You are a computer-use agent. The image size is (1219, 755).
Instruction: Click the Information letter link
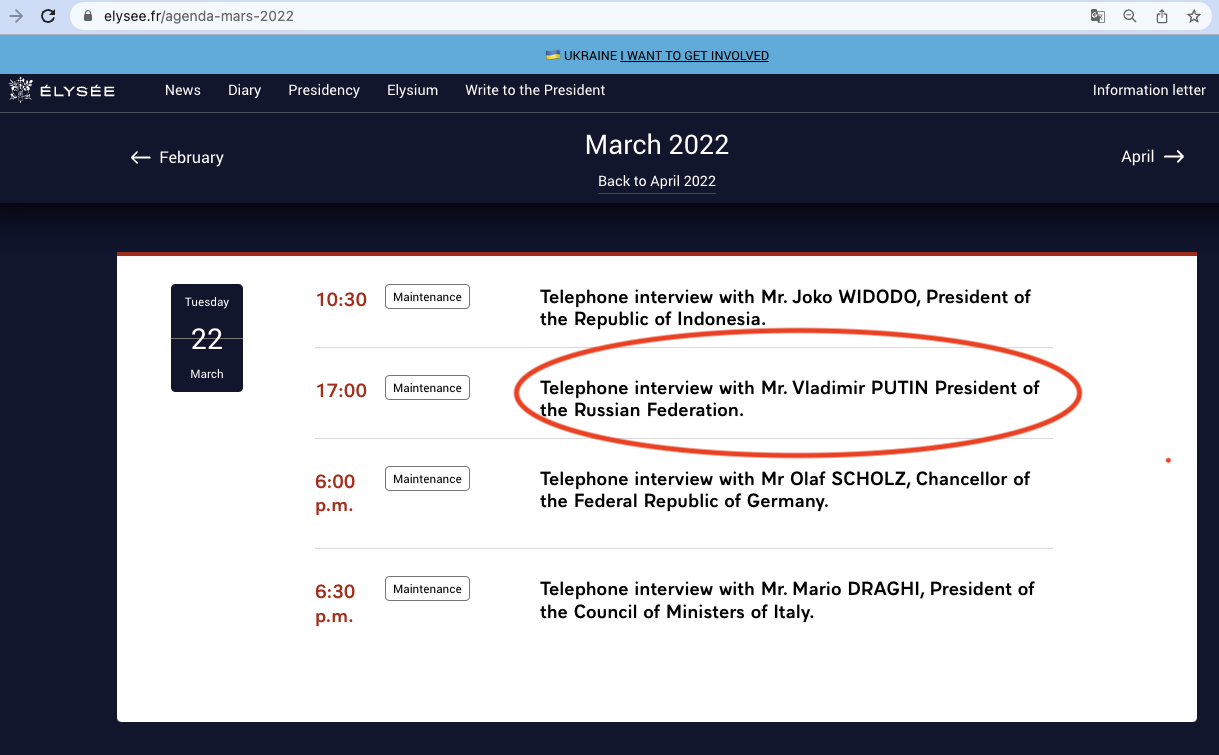point(1149,90)
